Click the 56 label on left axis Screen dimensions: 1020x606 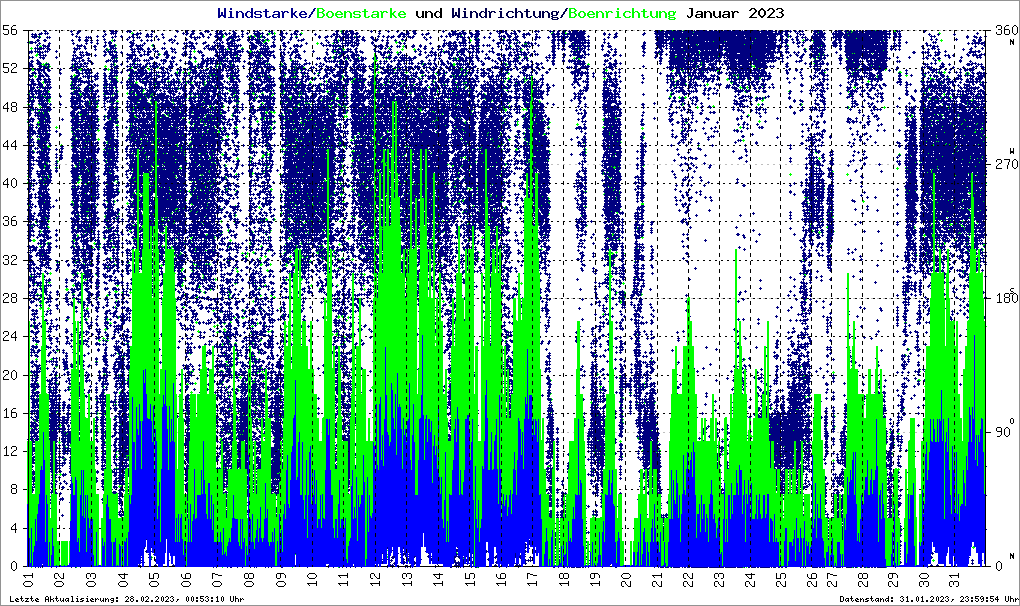click(x=11, y=30)
